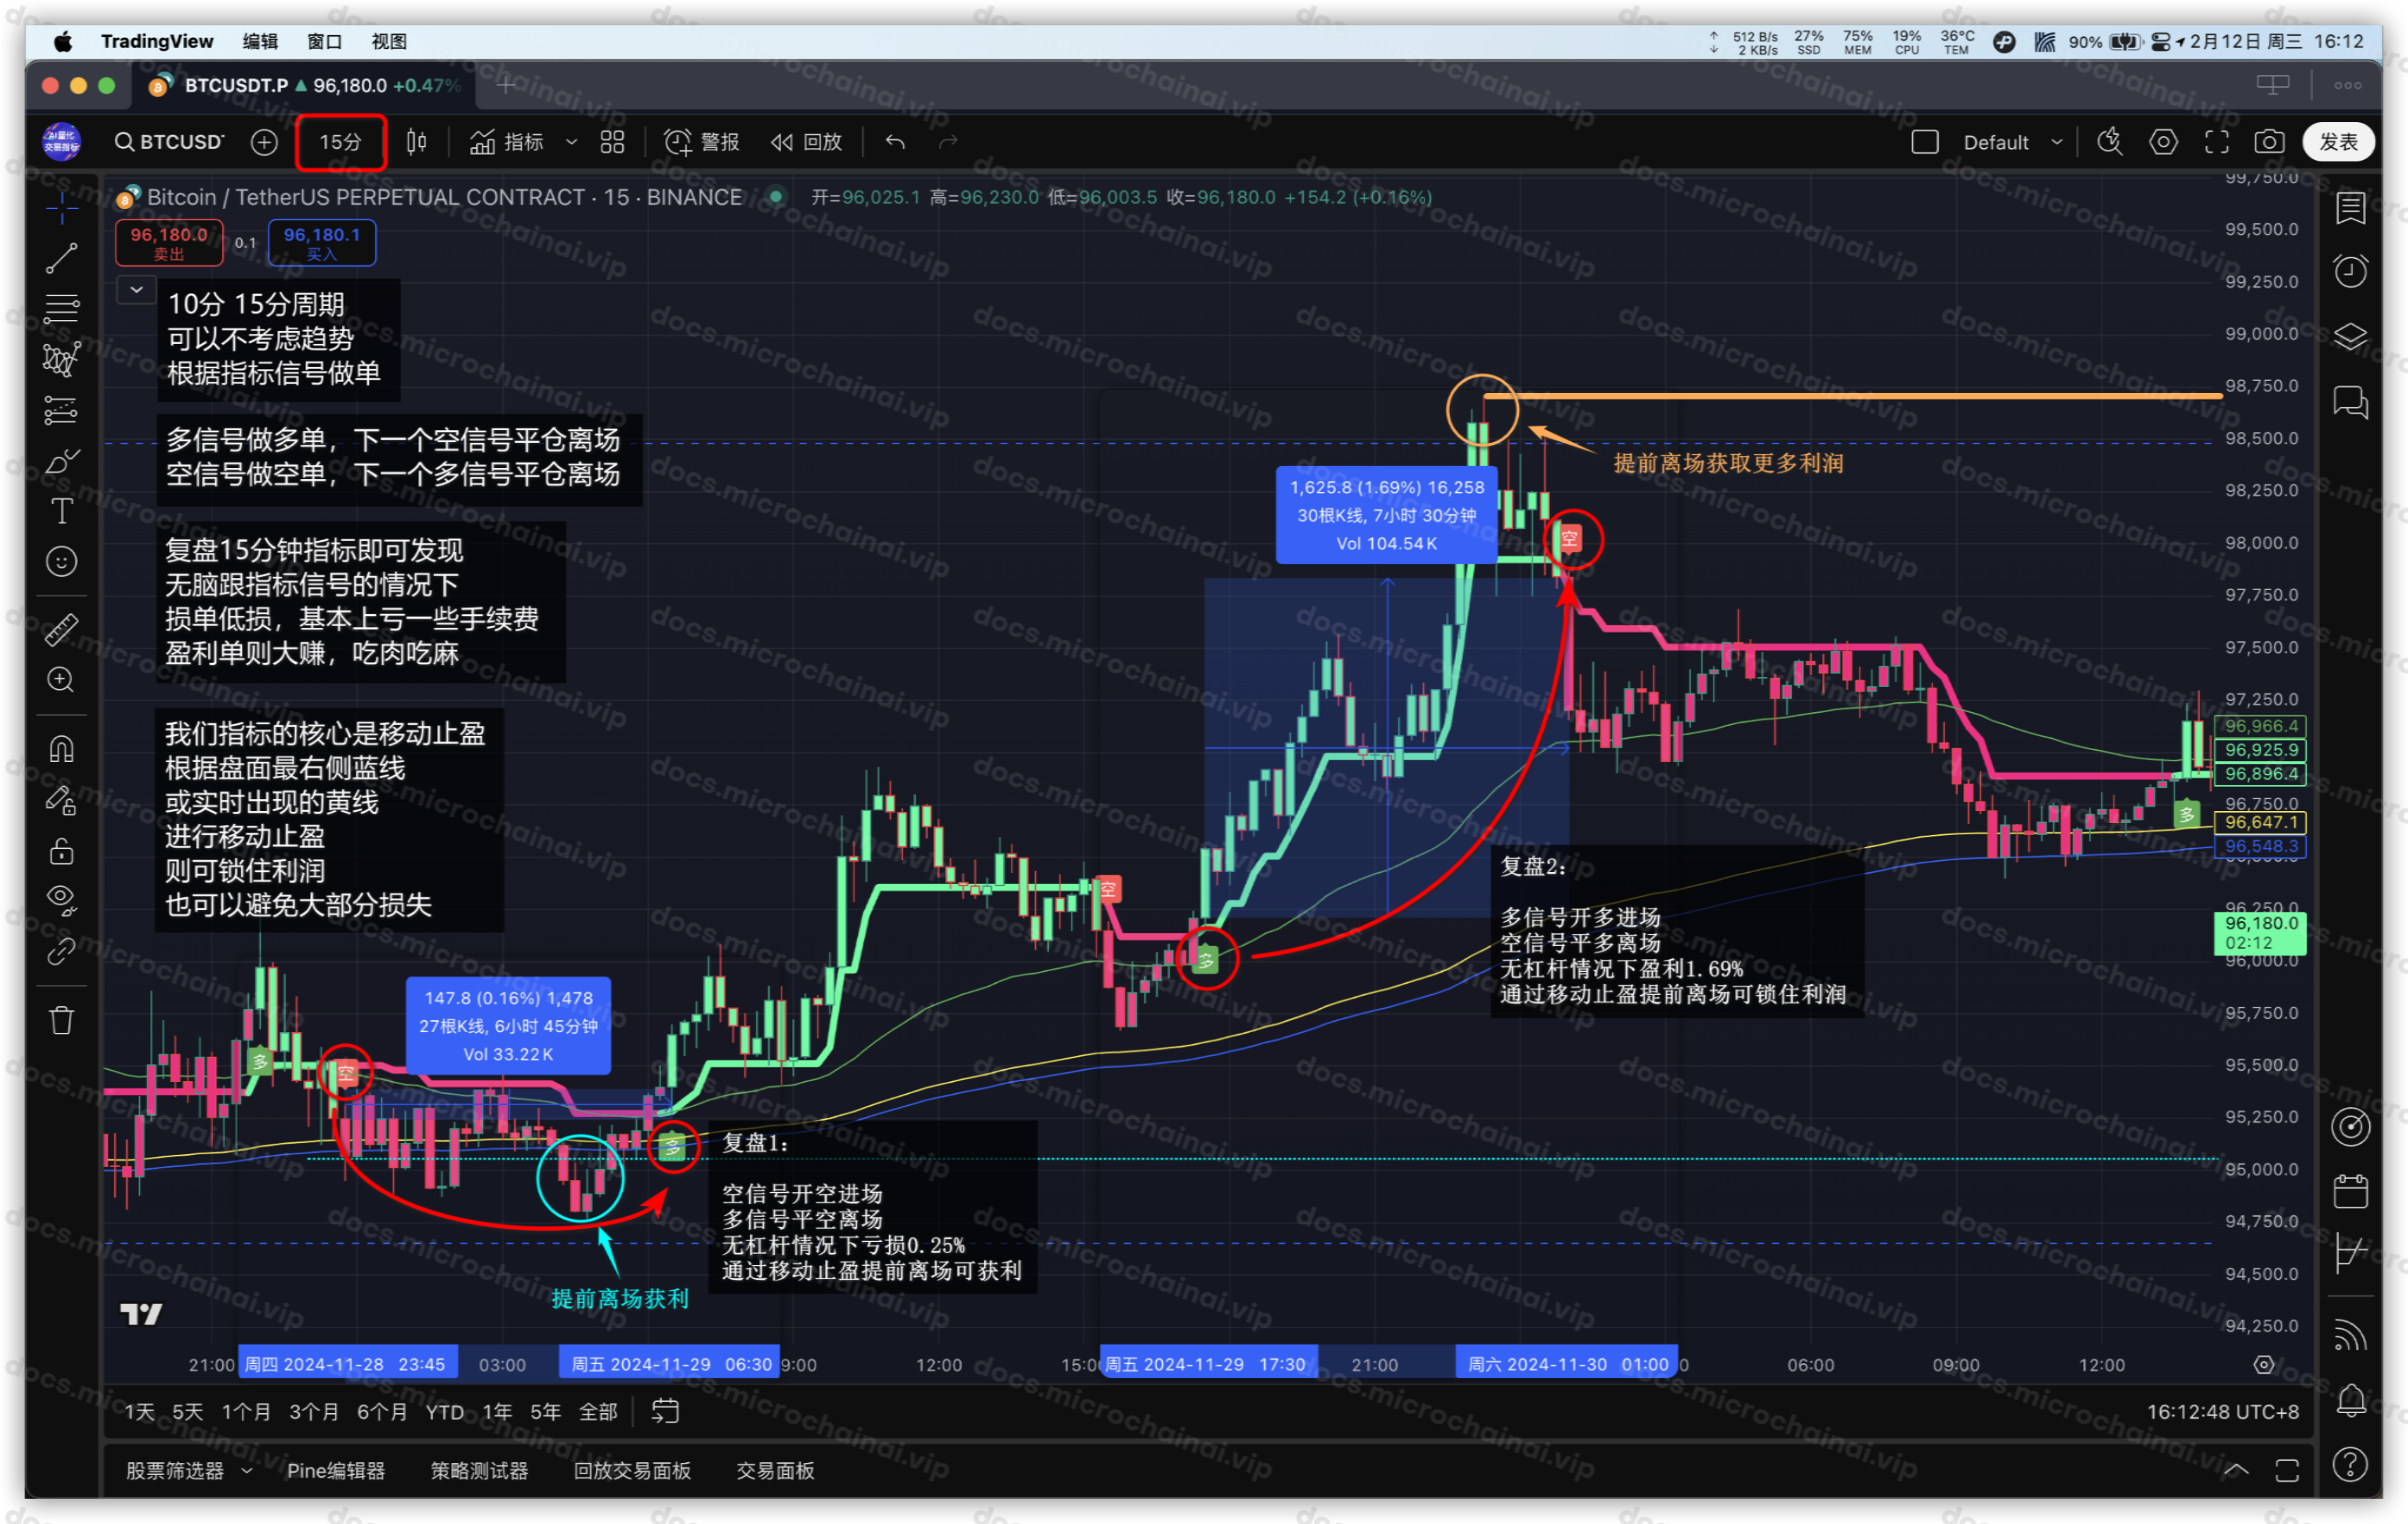Remove drawings with the trash icon
This screenshot has width=2408, height=1524.
point(62,1020)
